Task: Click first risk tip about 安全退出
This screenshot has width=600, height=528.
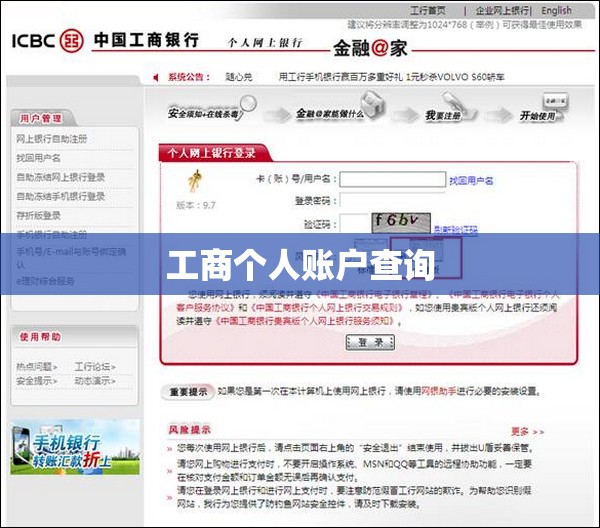Action: tap(355, 448)
